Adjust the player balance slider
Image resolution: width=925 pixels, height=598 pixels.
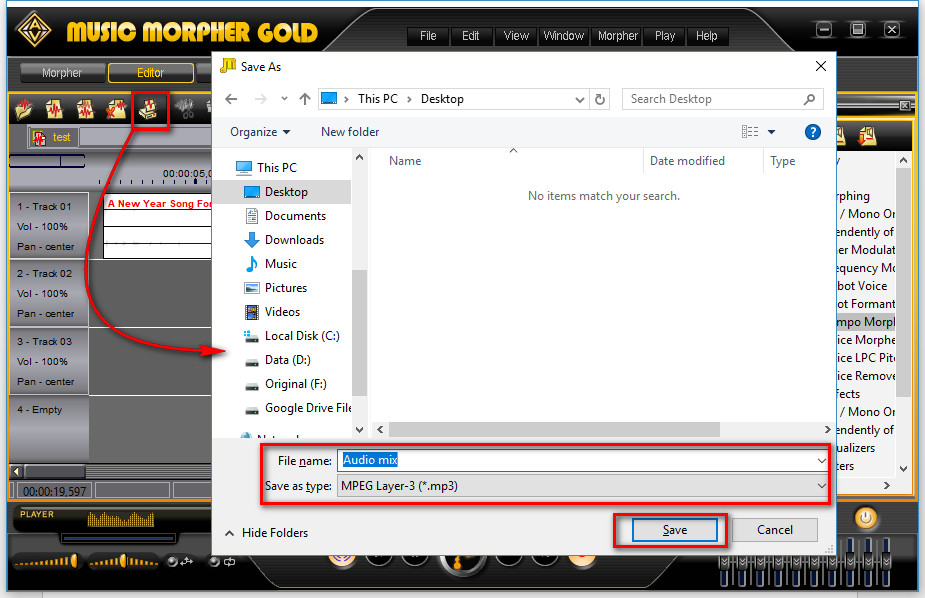click(123, 561)
